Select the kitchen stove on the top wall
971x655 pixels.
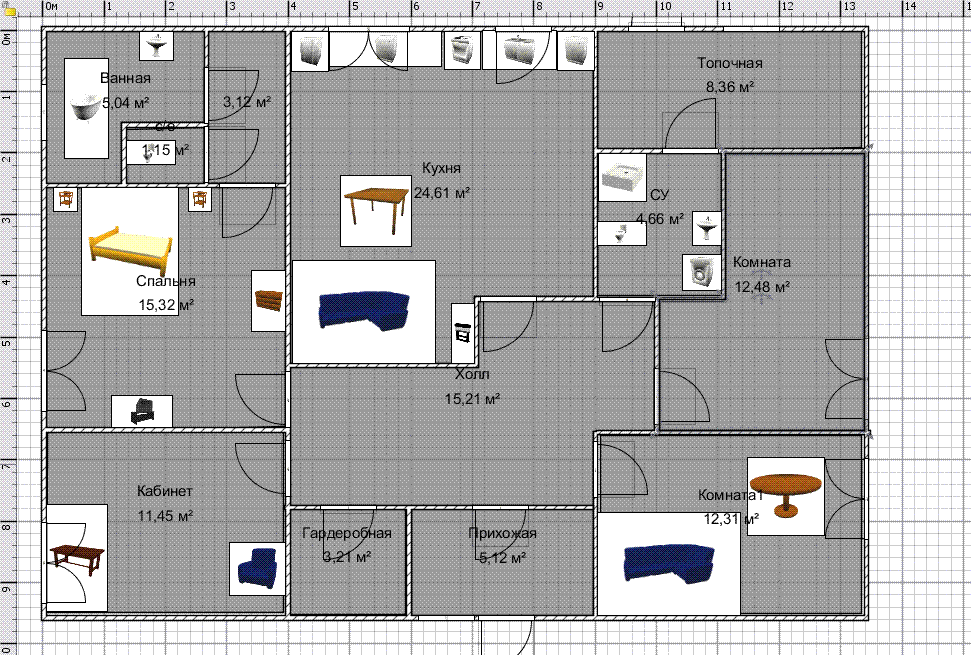463,50
